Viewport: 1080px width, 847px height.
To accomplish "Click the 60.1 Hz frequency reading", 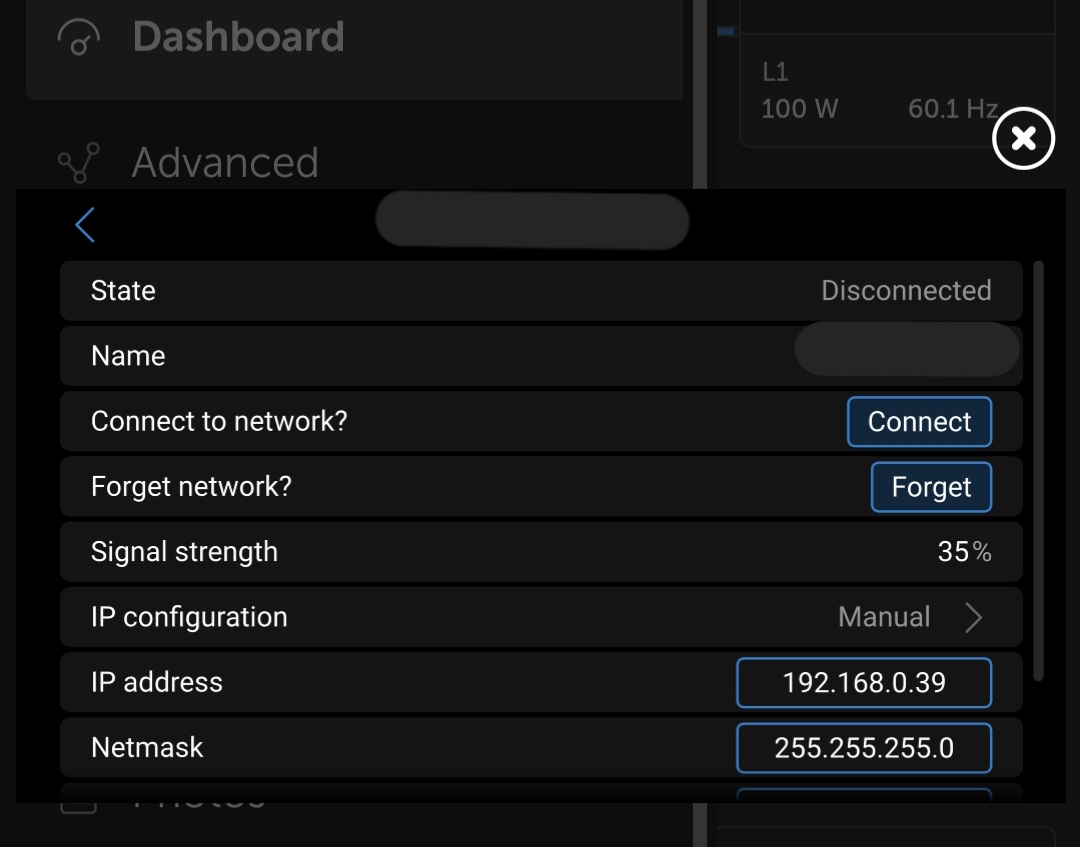I will pos(952,108).
